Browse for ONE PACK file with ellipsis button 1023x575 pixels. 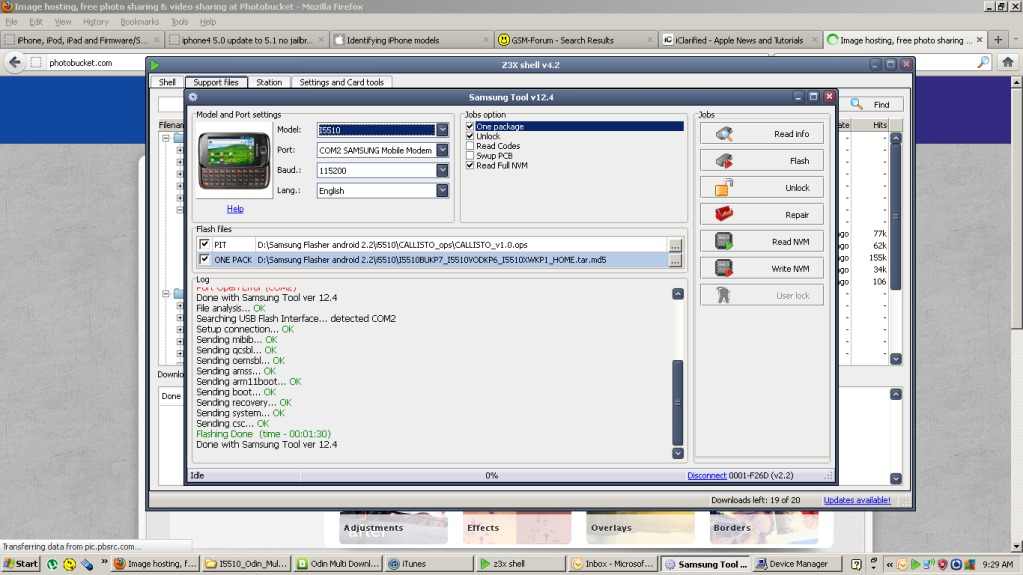coord(675,260)
